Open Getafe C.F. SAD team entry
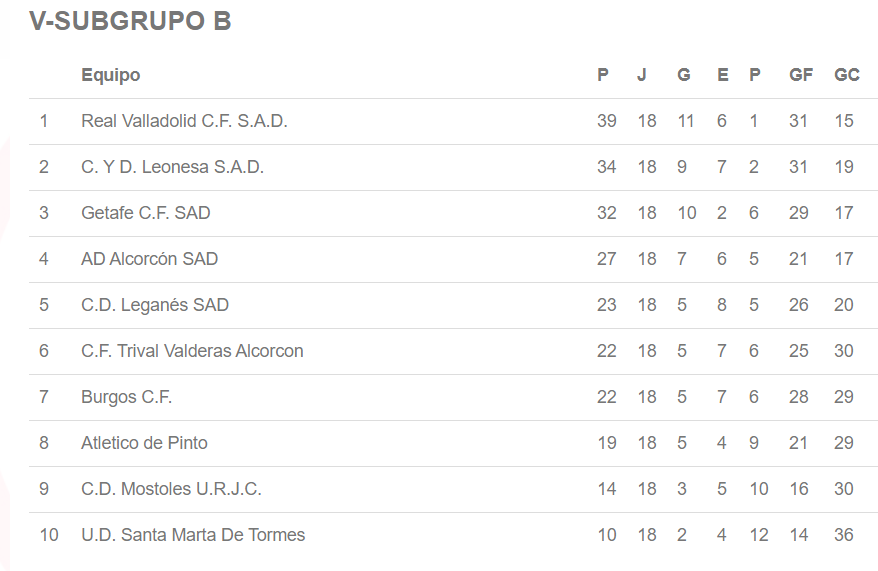The height and width of the screenshot is (571, 878). pos(145,213)
